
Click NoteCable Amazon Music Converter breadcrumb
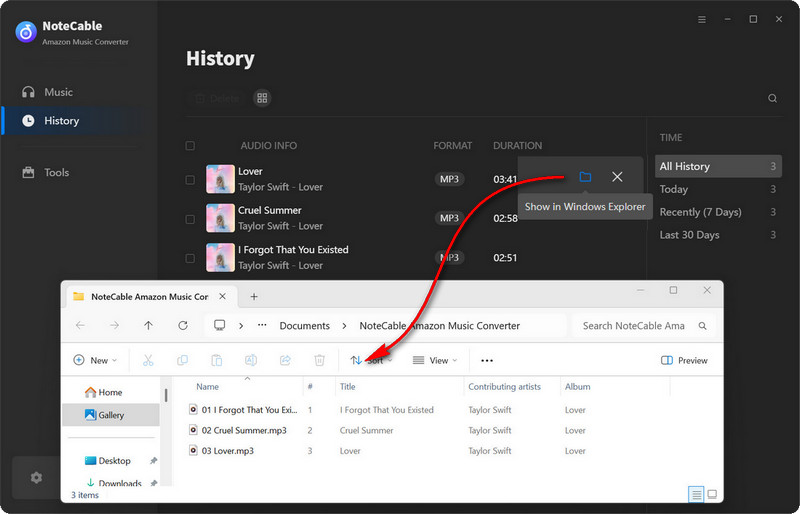pos(440,326)
